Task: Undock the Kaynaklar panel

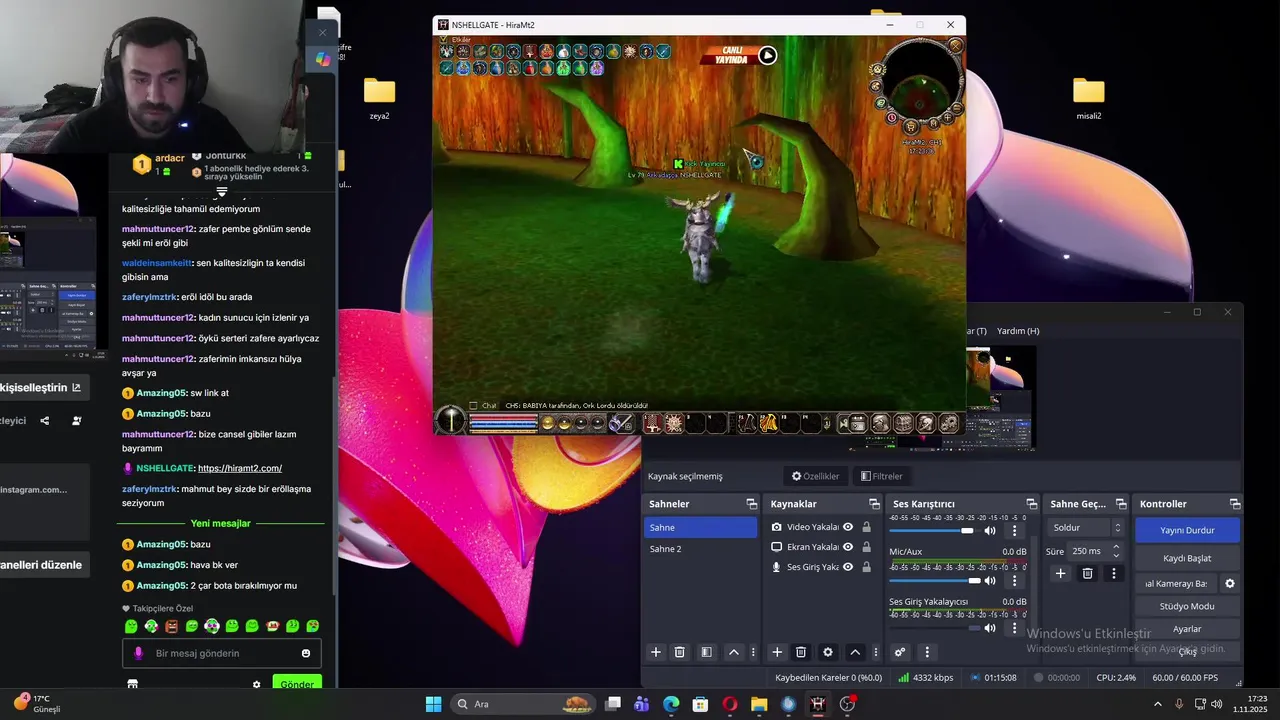Action: pyautogui.click(x=874, y=504)
